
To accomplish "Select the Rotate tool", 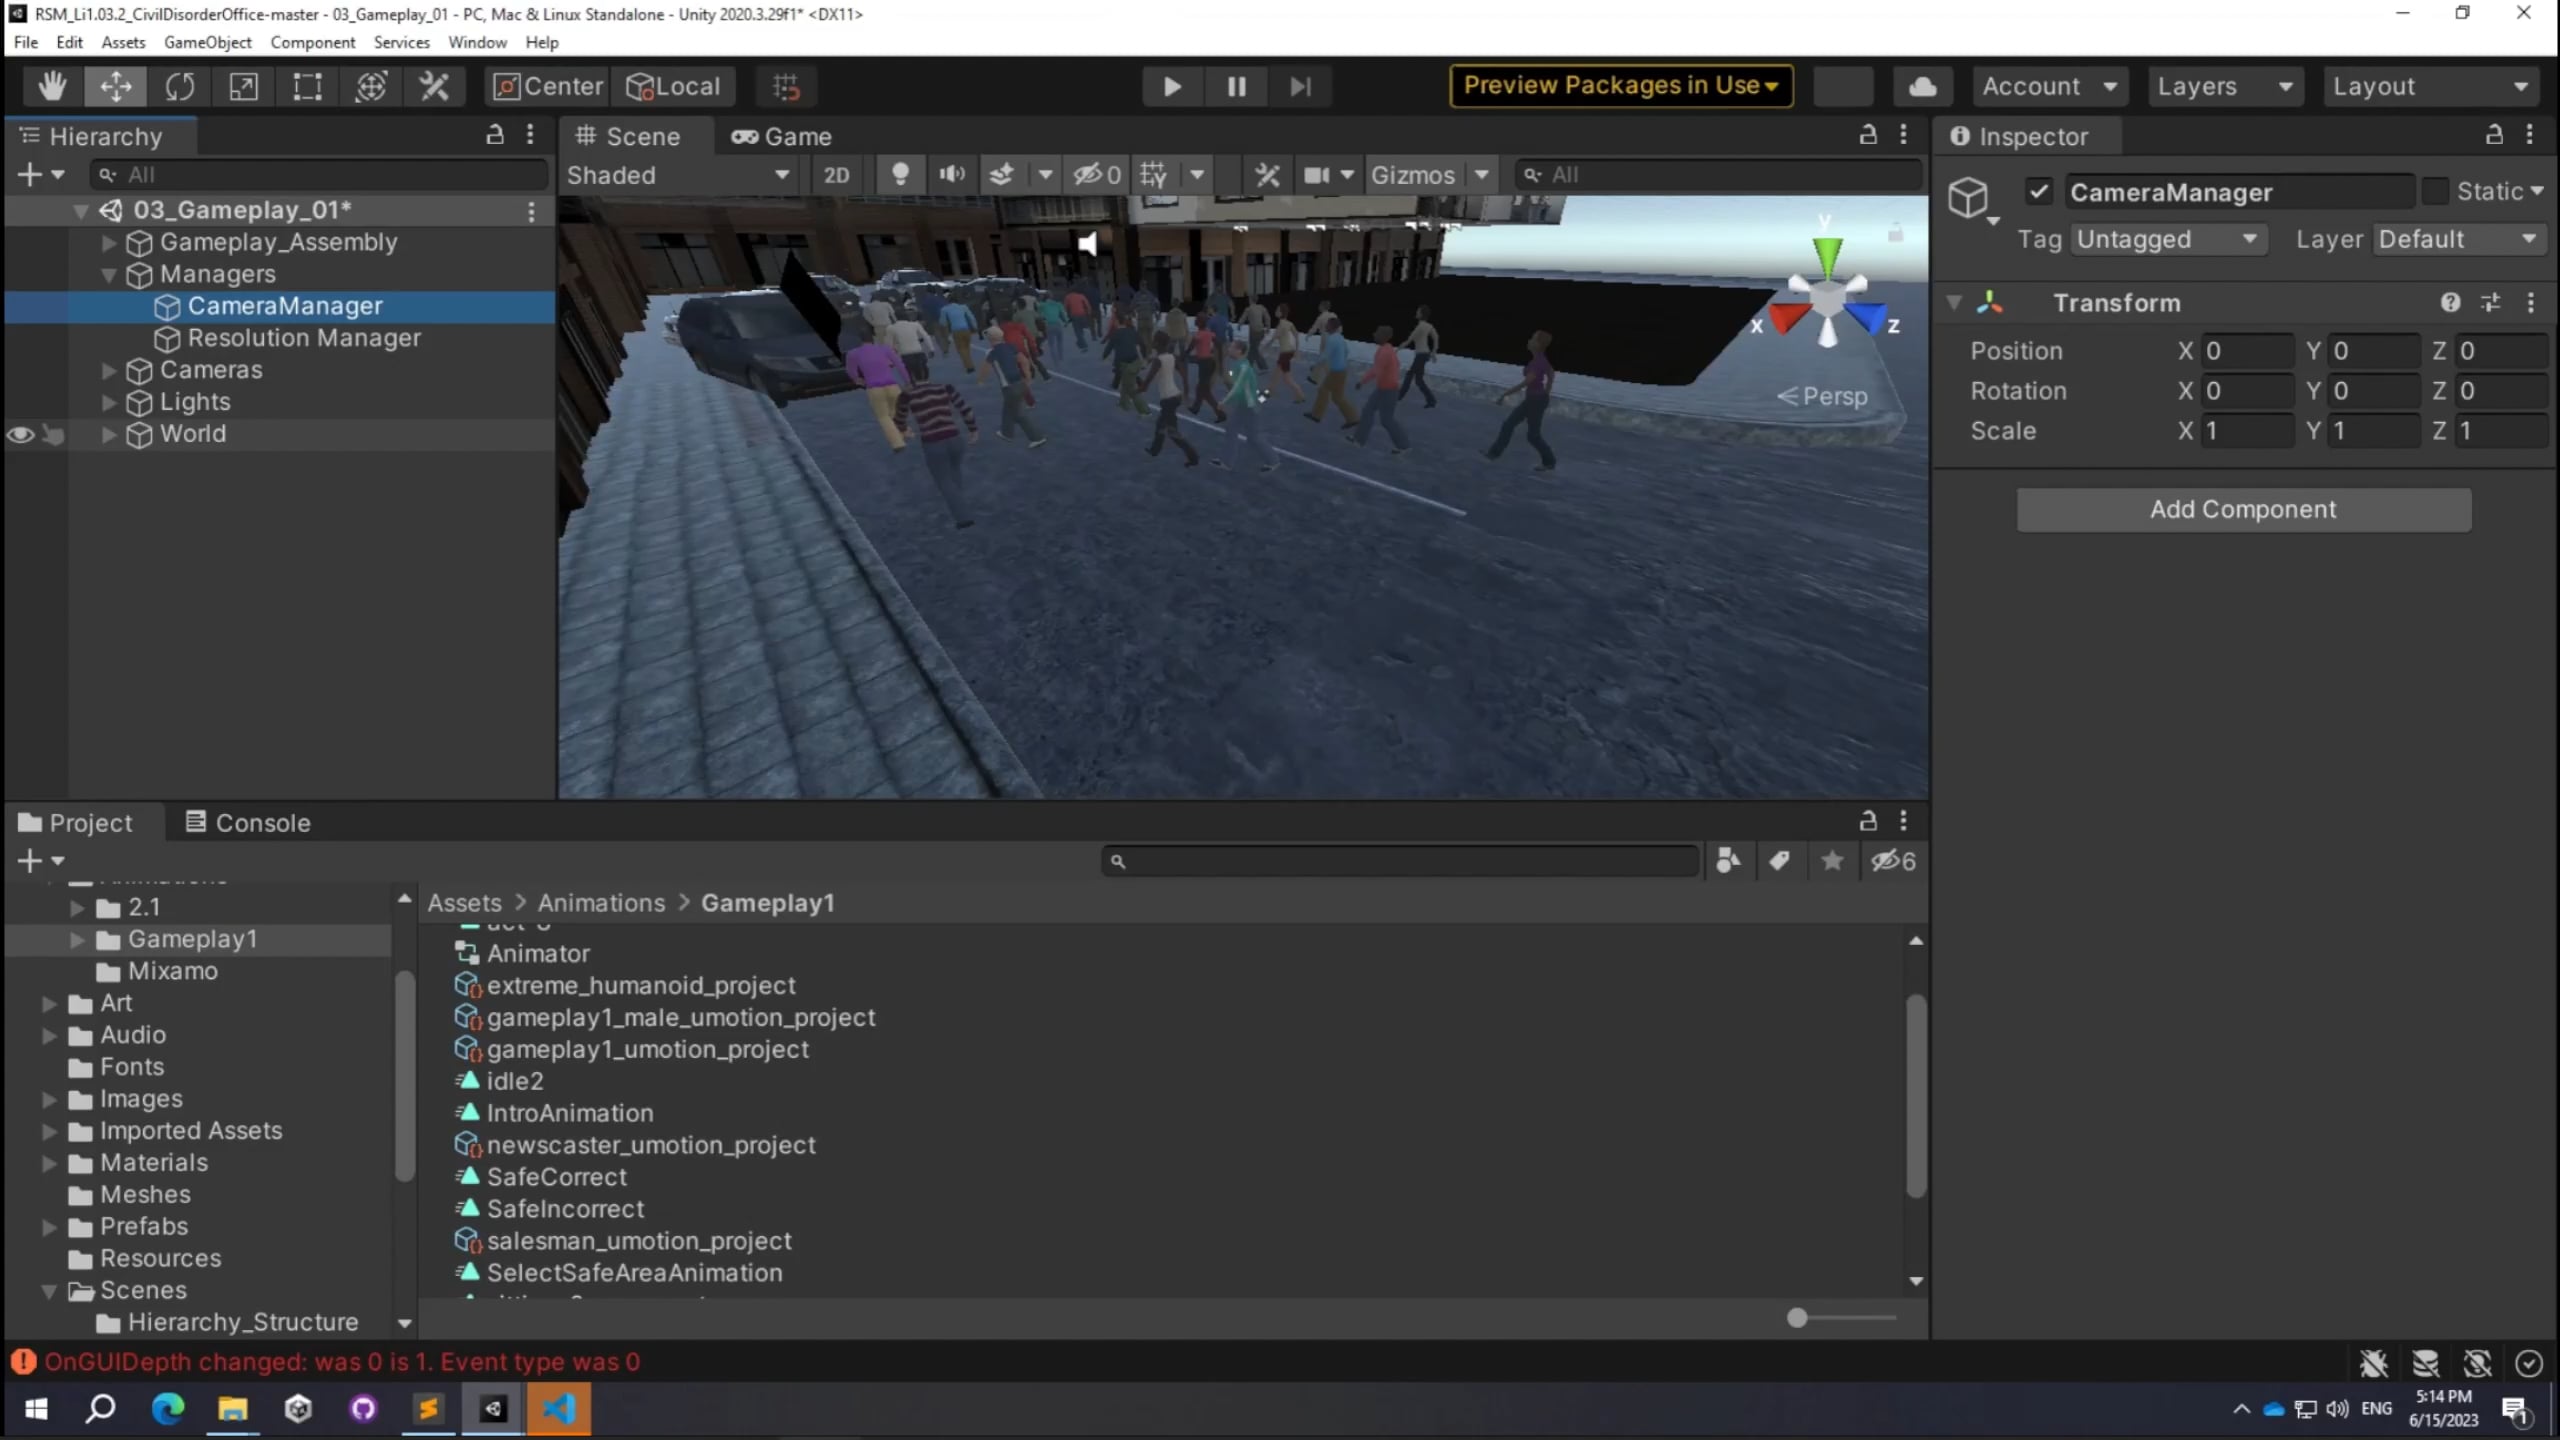I will pyautogui.click(x=179, y=86).
